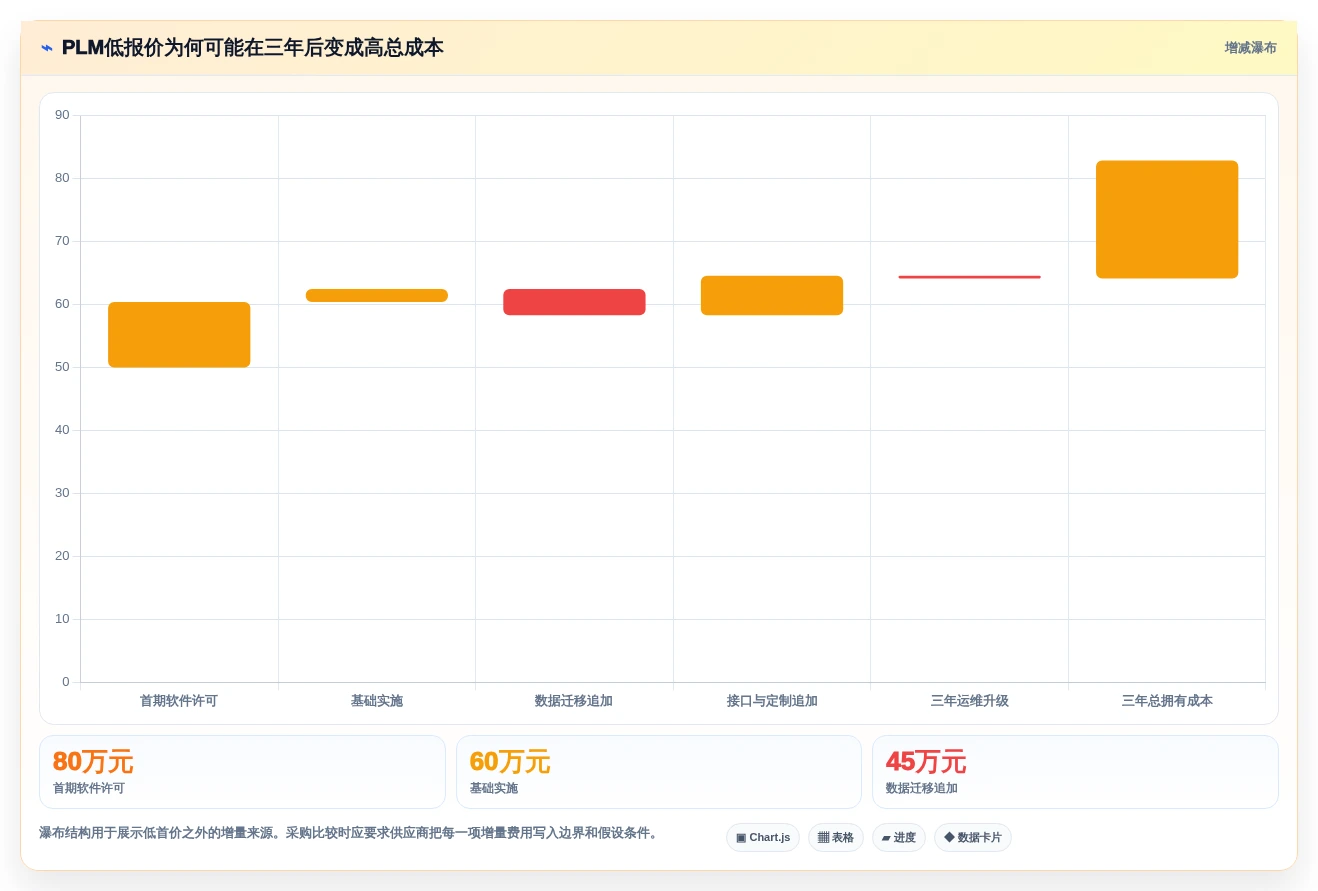Click the x-axis label 接口与定制追加
The image size is (1318, 891).
coord(772,701)
